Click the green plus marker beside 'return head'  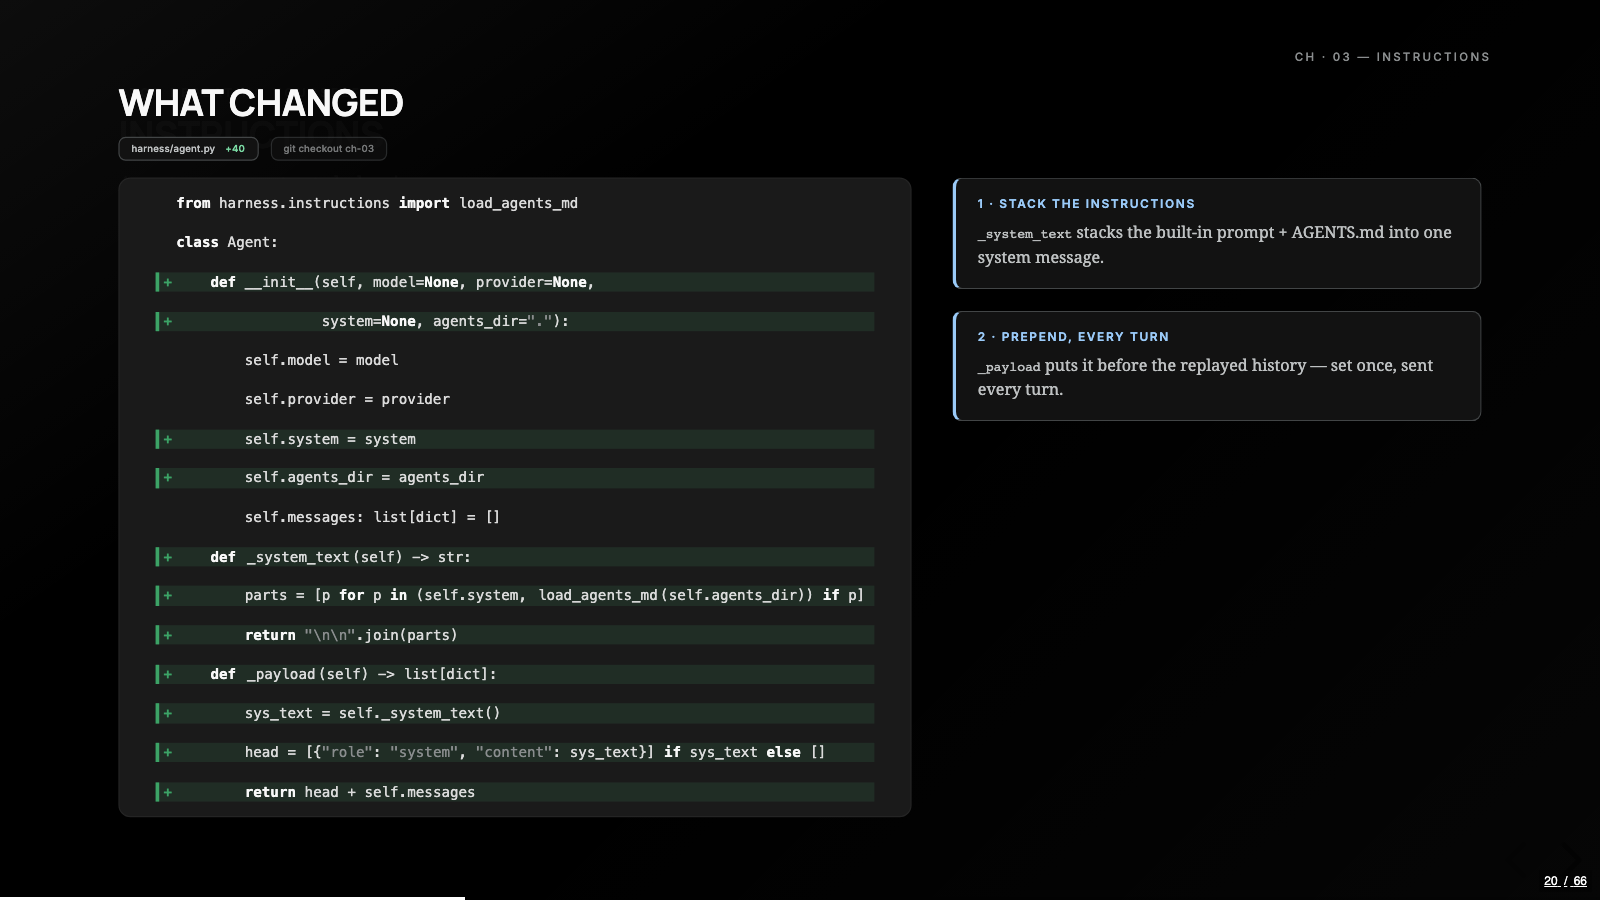point(167,792)
